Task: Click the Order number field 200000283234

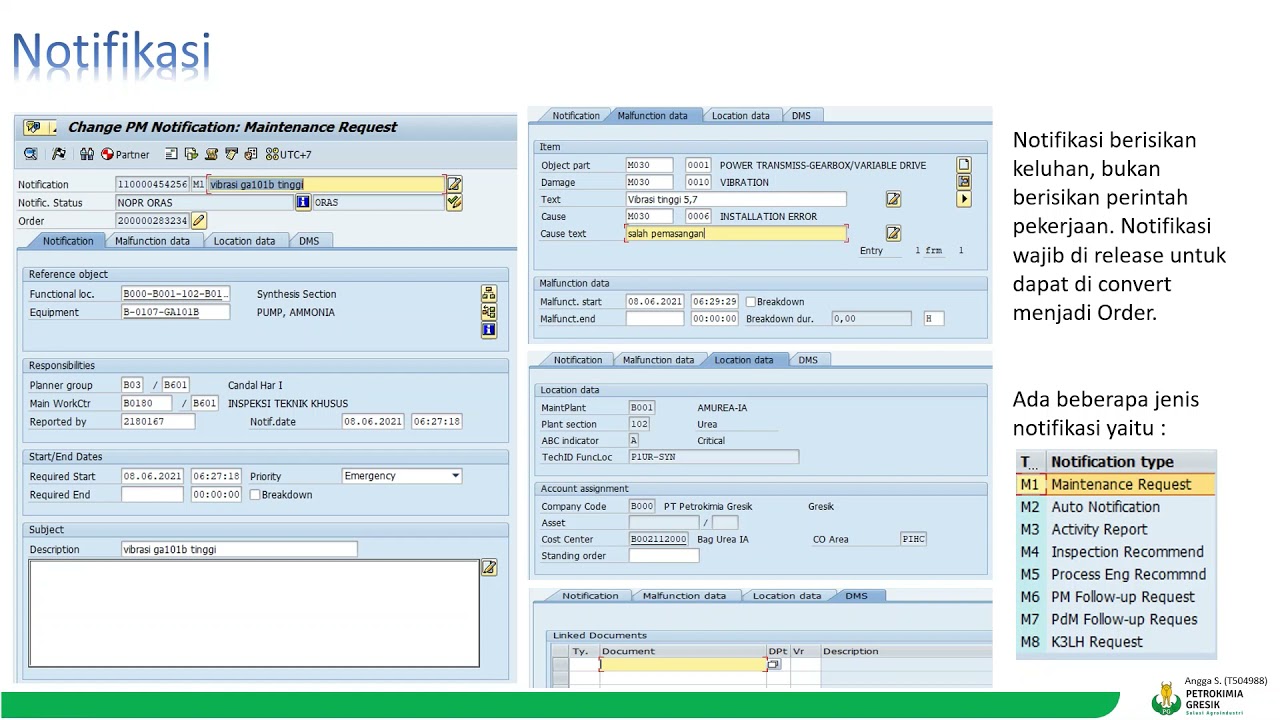Action: click(x=152, y=220)
